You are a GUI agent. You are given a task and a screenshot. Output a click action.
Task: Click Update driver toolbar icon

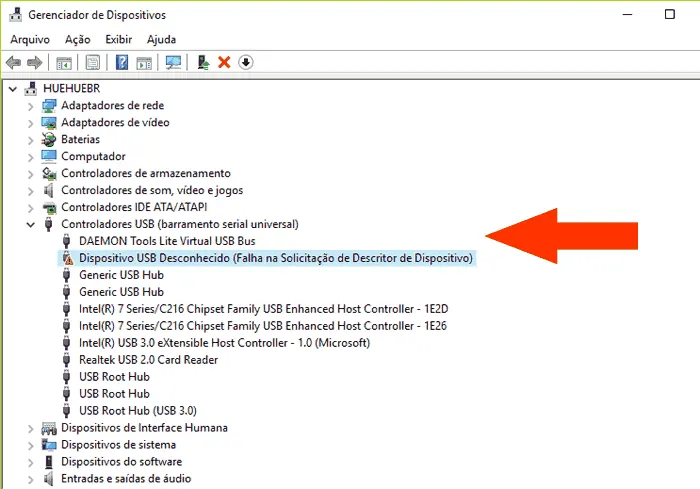pos(204,63)
